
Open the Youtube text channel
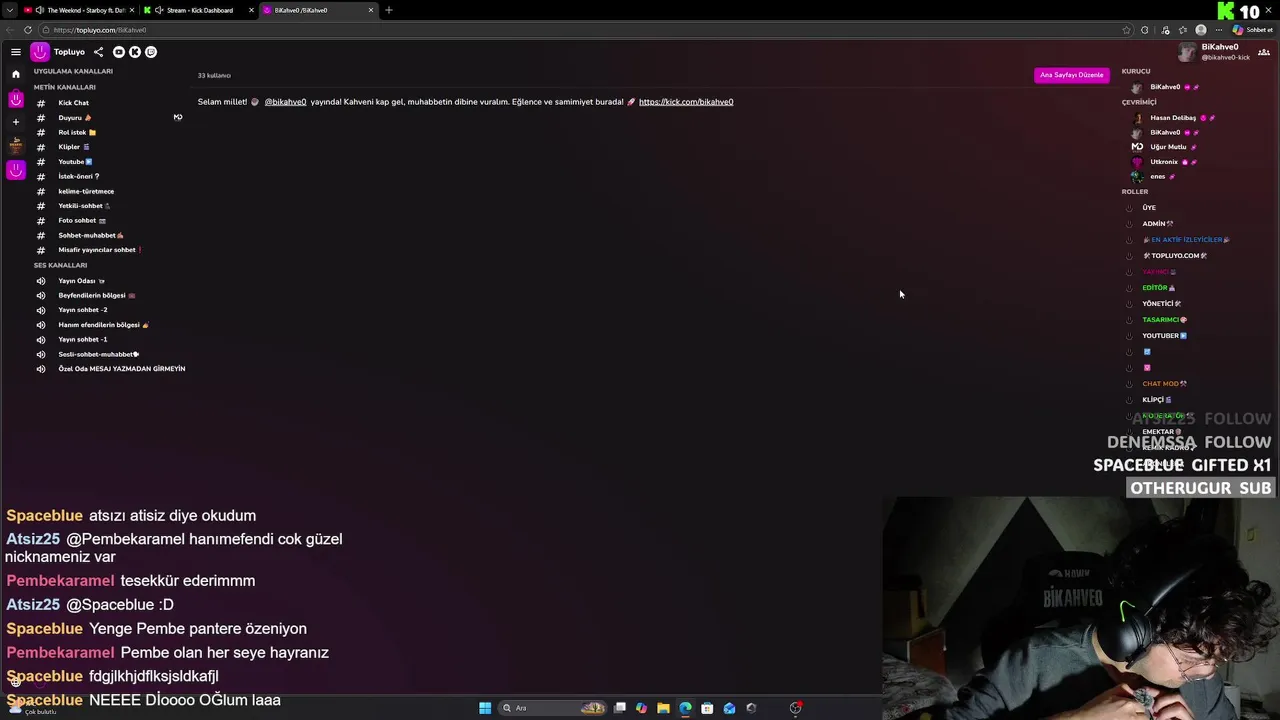click(x=75, y=162)
